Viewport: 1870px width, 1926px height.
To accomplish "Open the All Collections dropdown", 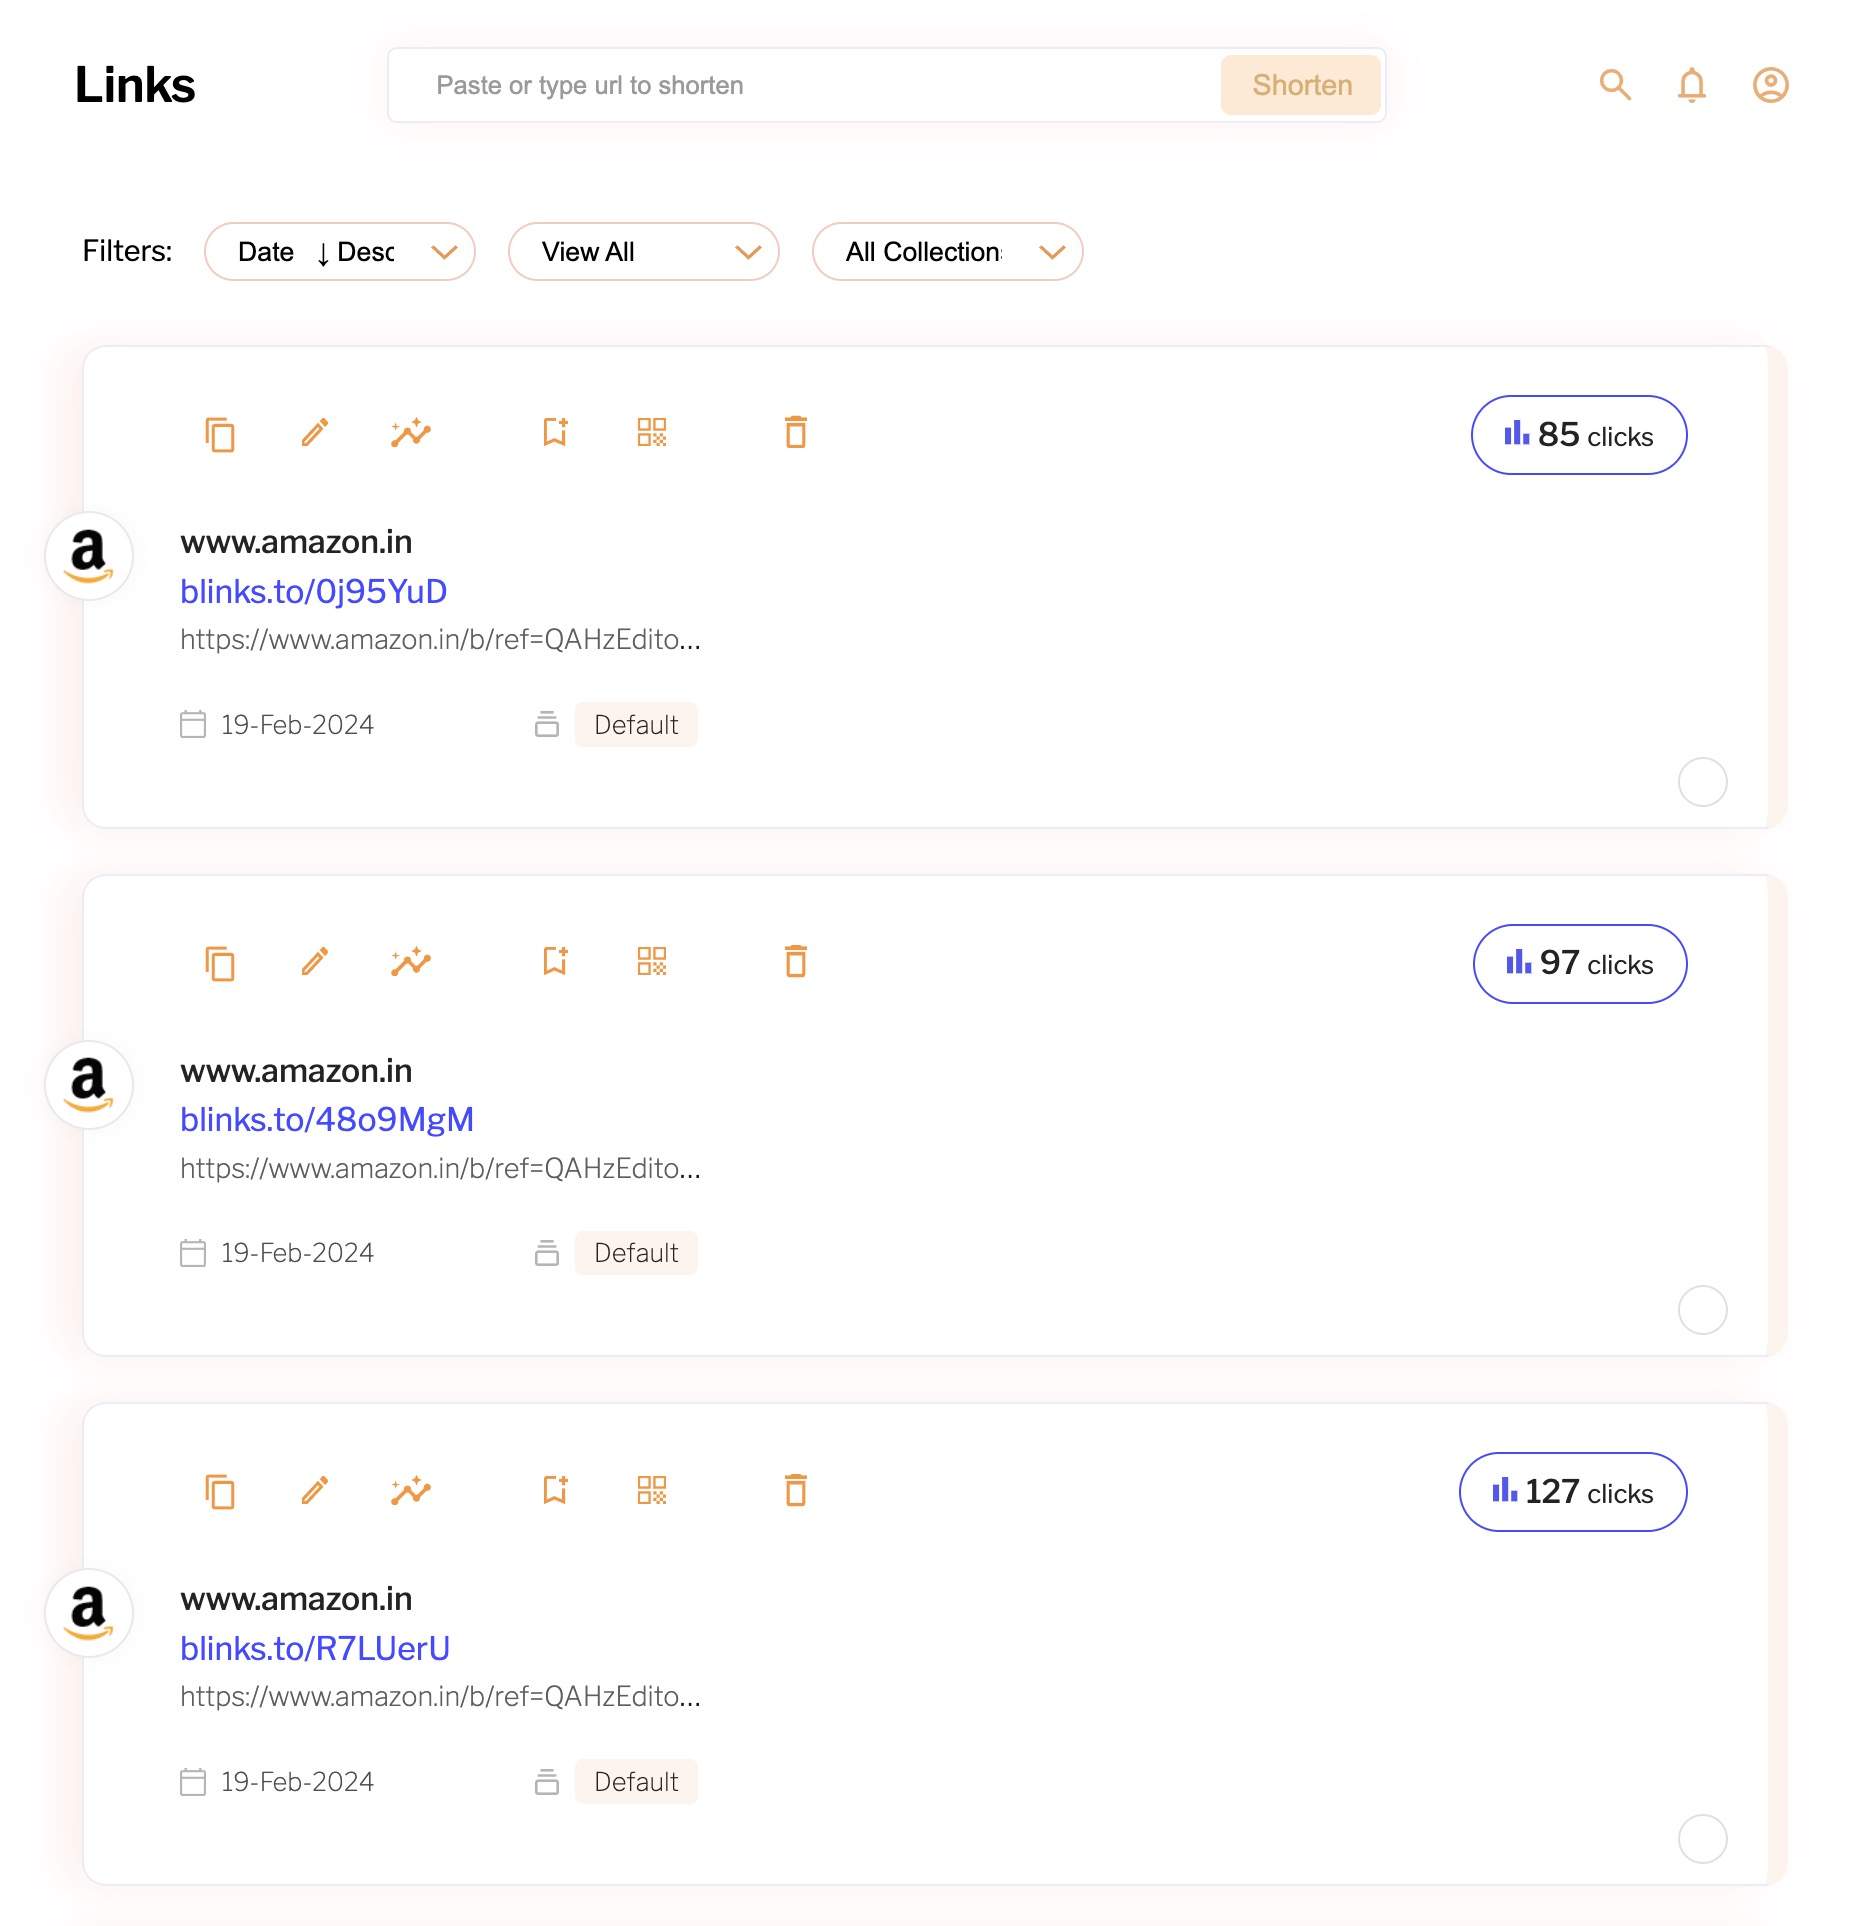I will tap(948, 252).
